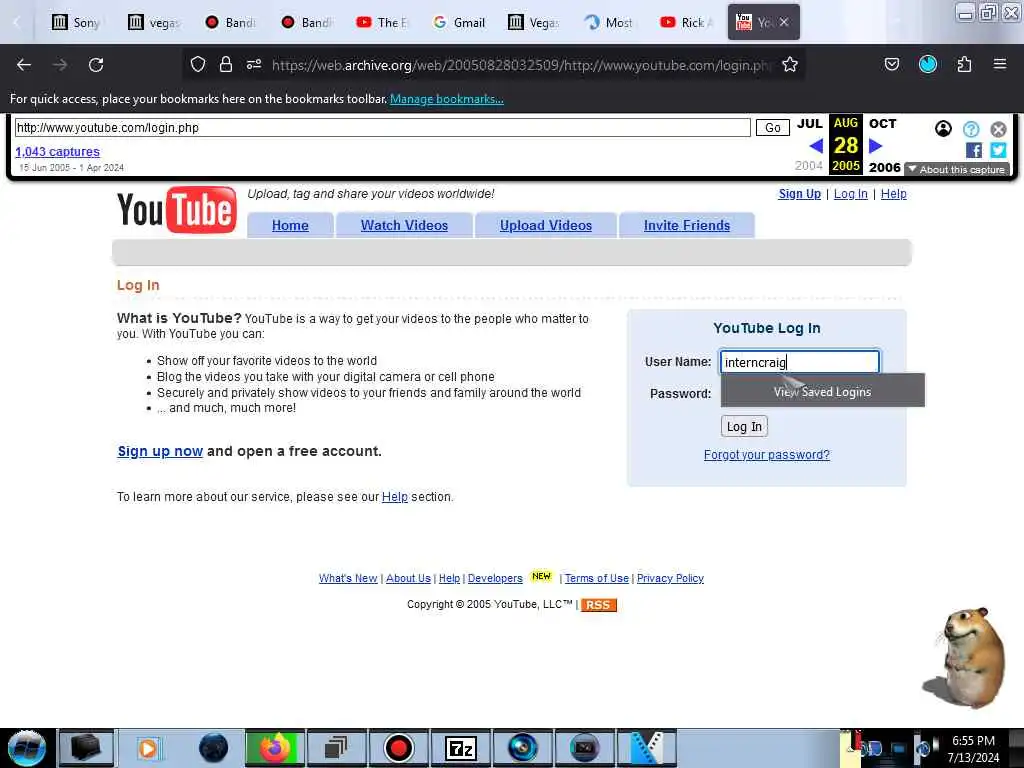Go back with the browser back arrow
This screenshot has height=768, width=1024.
point(24,65)
